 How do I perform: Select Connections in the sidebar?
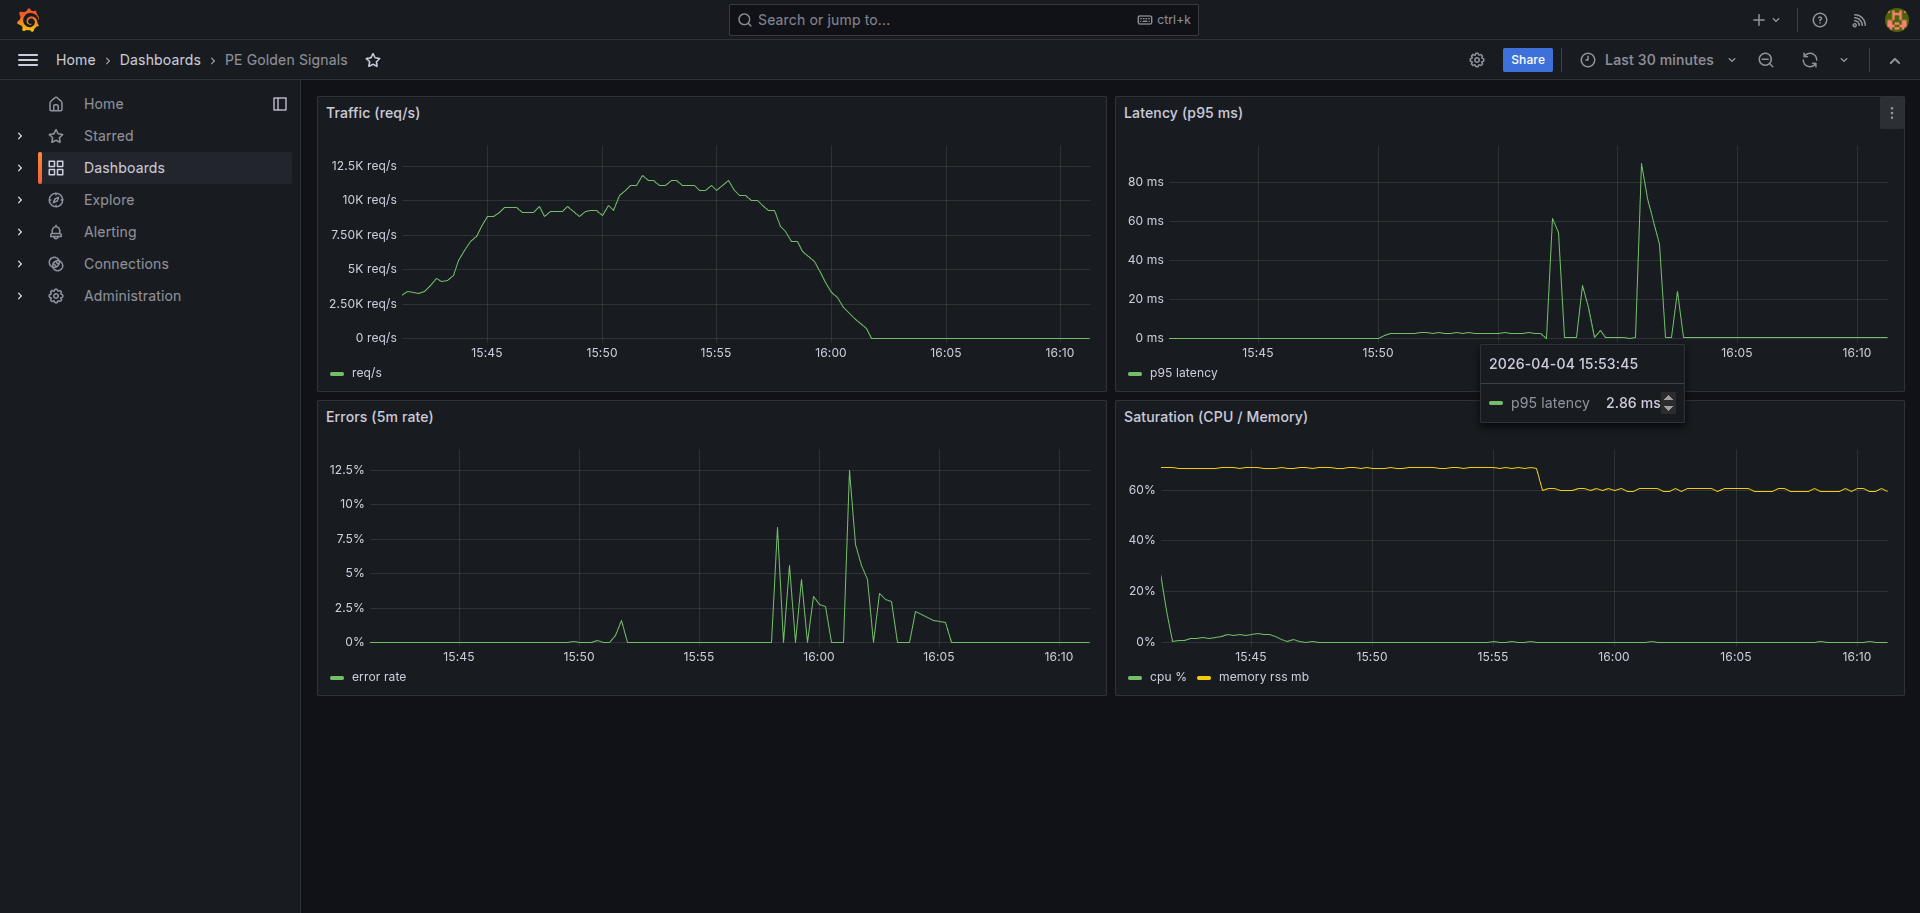point(126,264)
